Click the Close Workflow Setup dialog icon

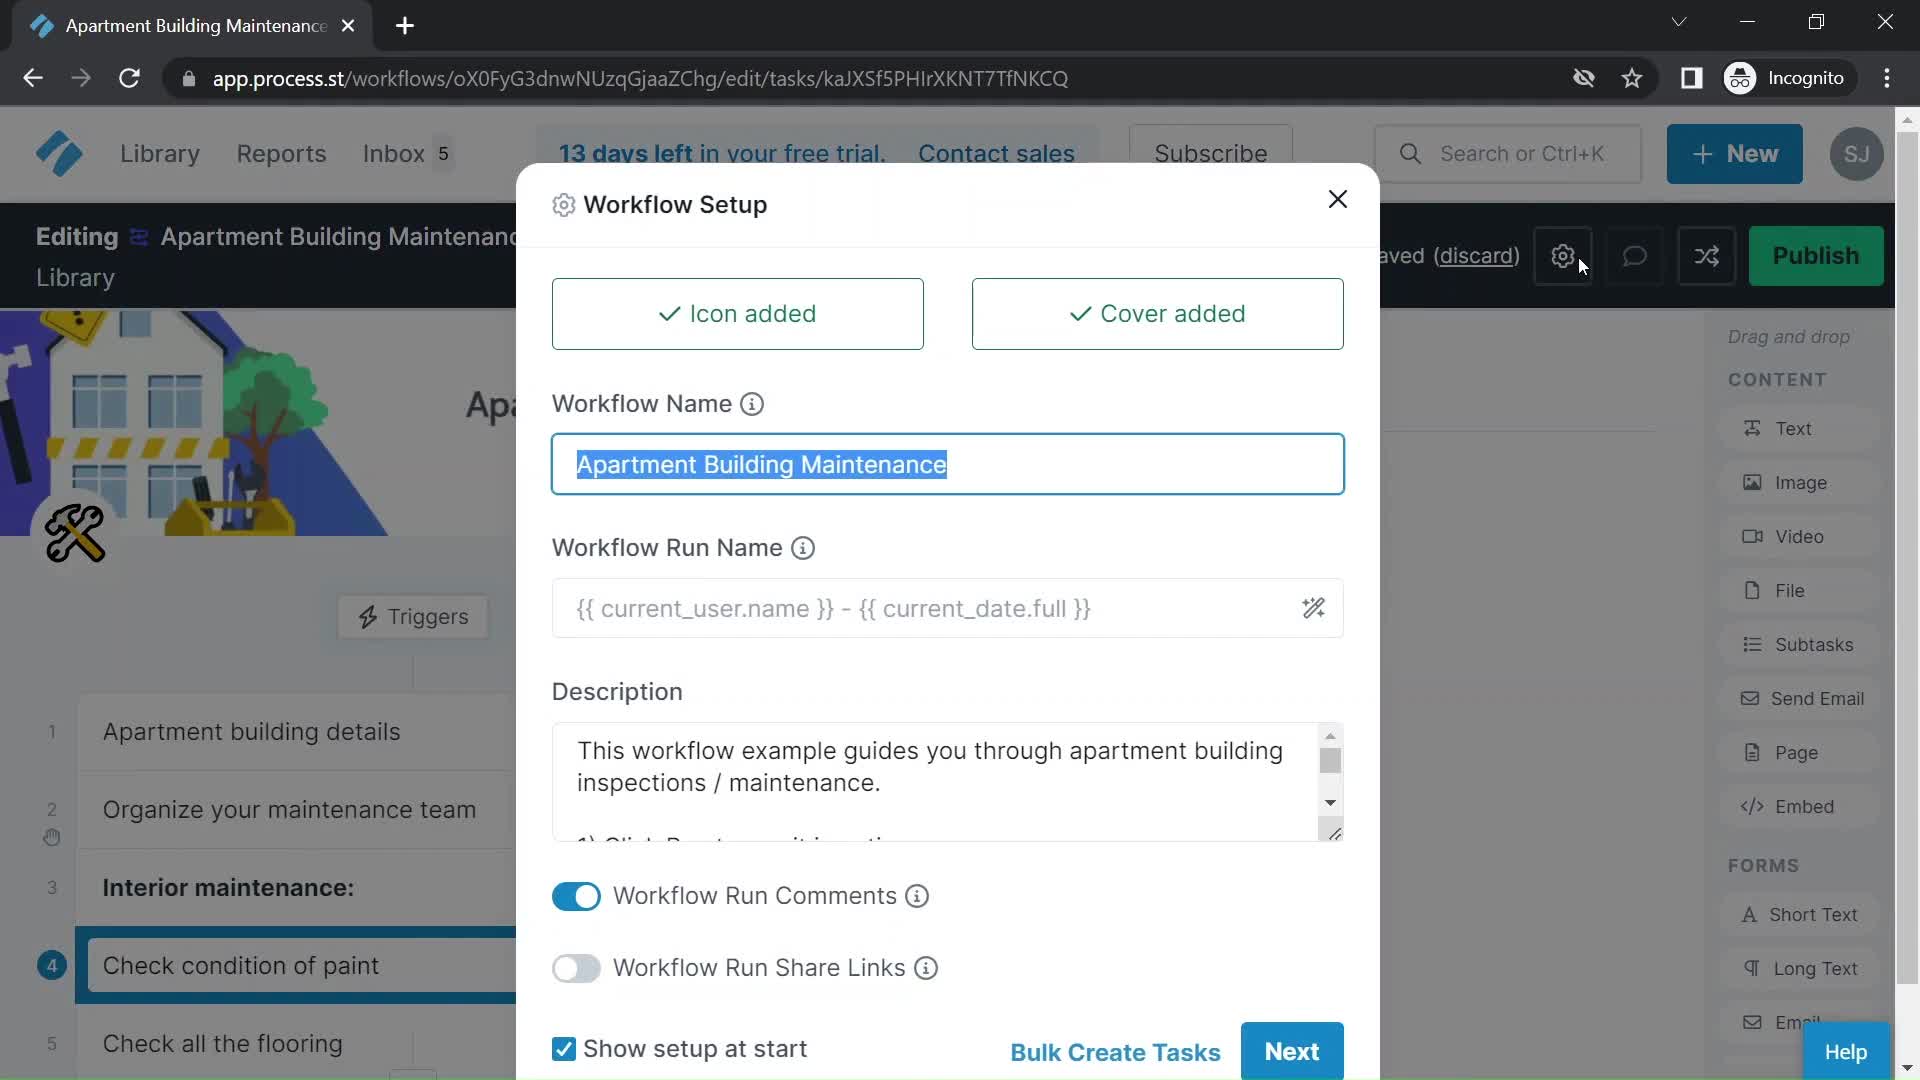coord(1337,199)
